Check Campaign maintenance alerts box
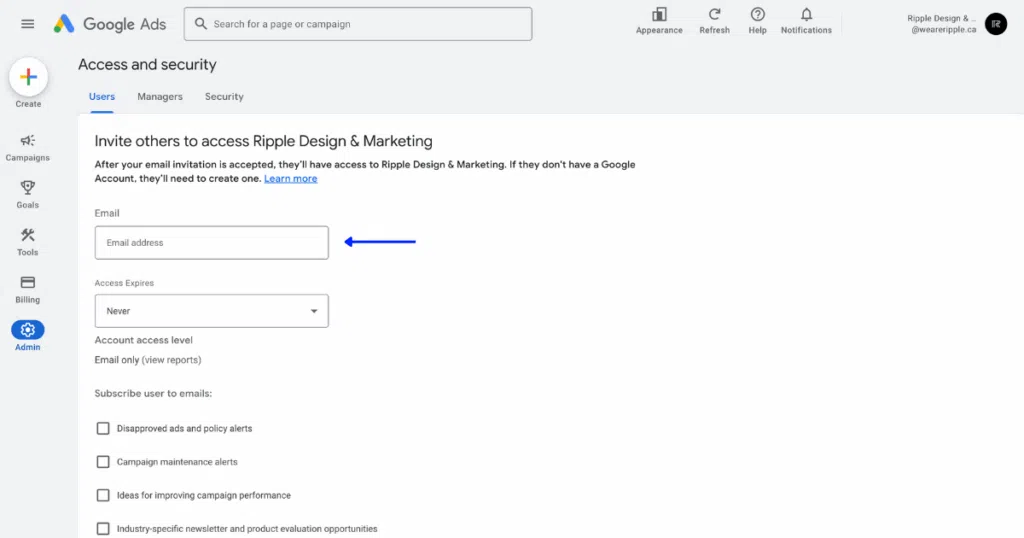This screenshot has width=1024, height=538. pos(103,462)
